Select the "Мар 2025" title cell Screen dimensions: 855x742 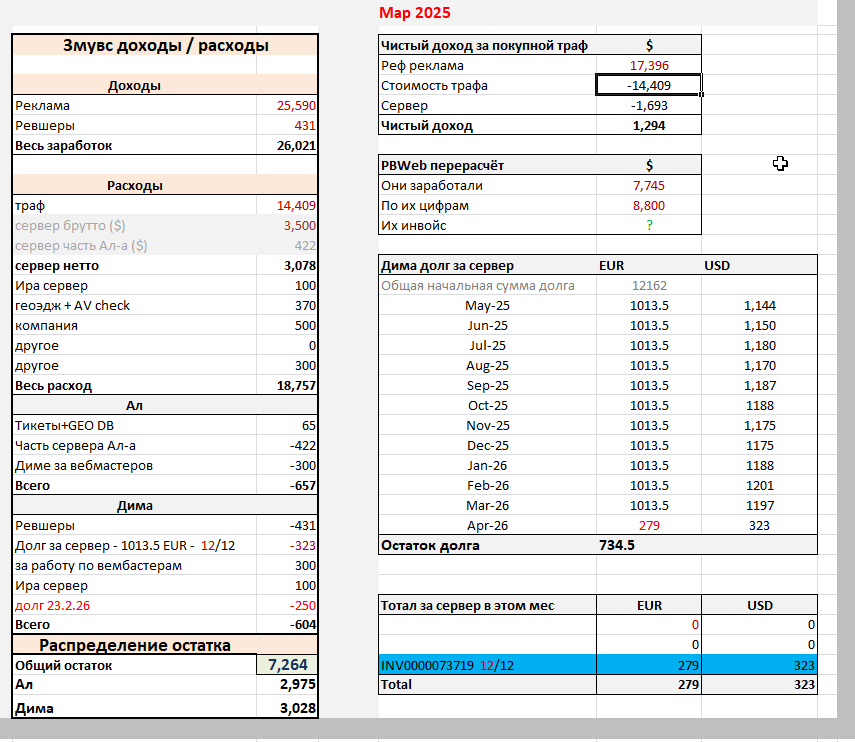[x=415, y=13]
